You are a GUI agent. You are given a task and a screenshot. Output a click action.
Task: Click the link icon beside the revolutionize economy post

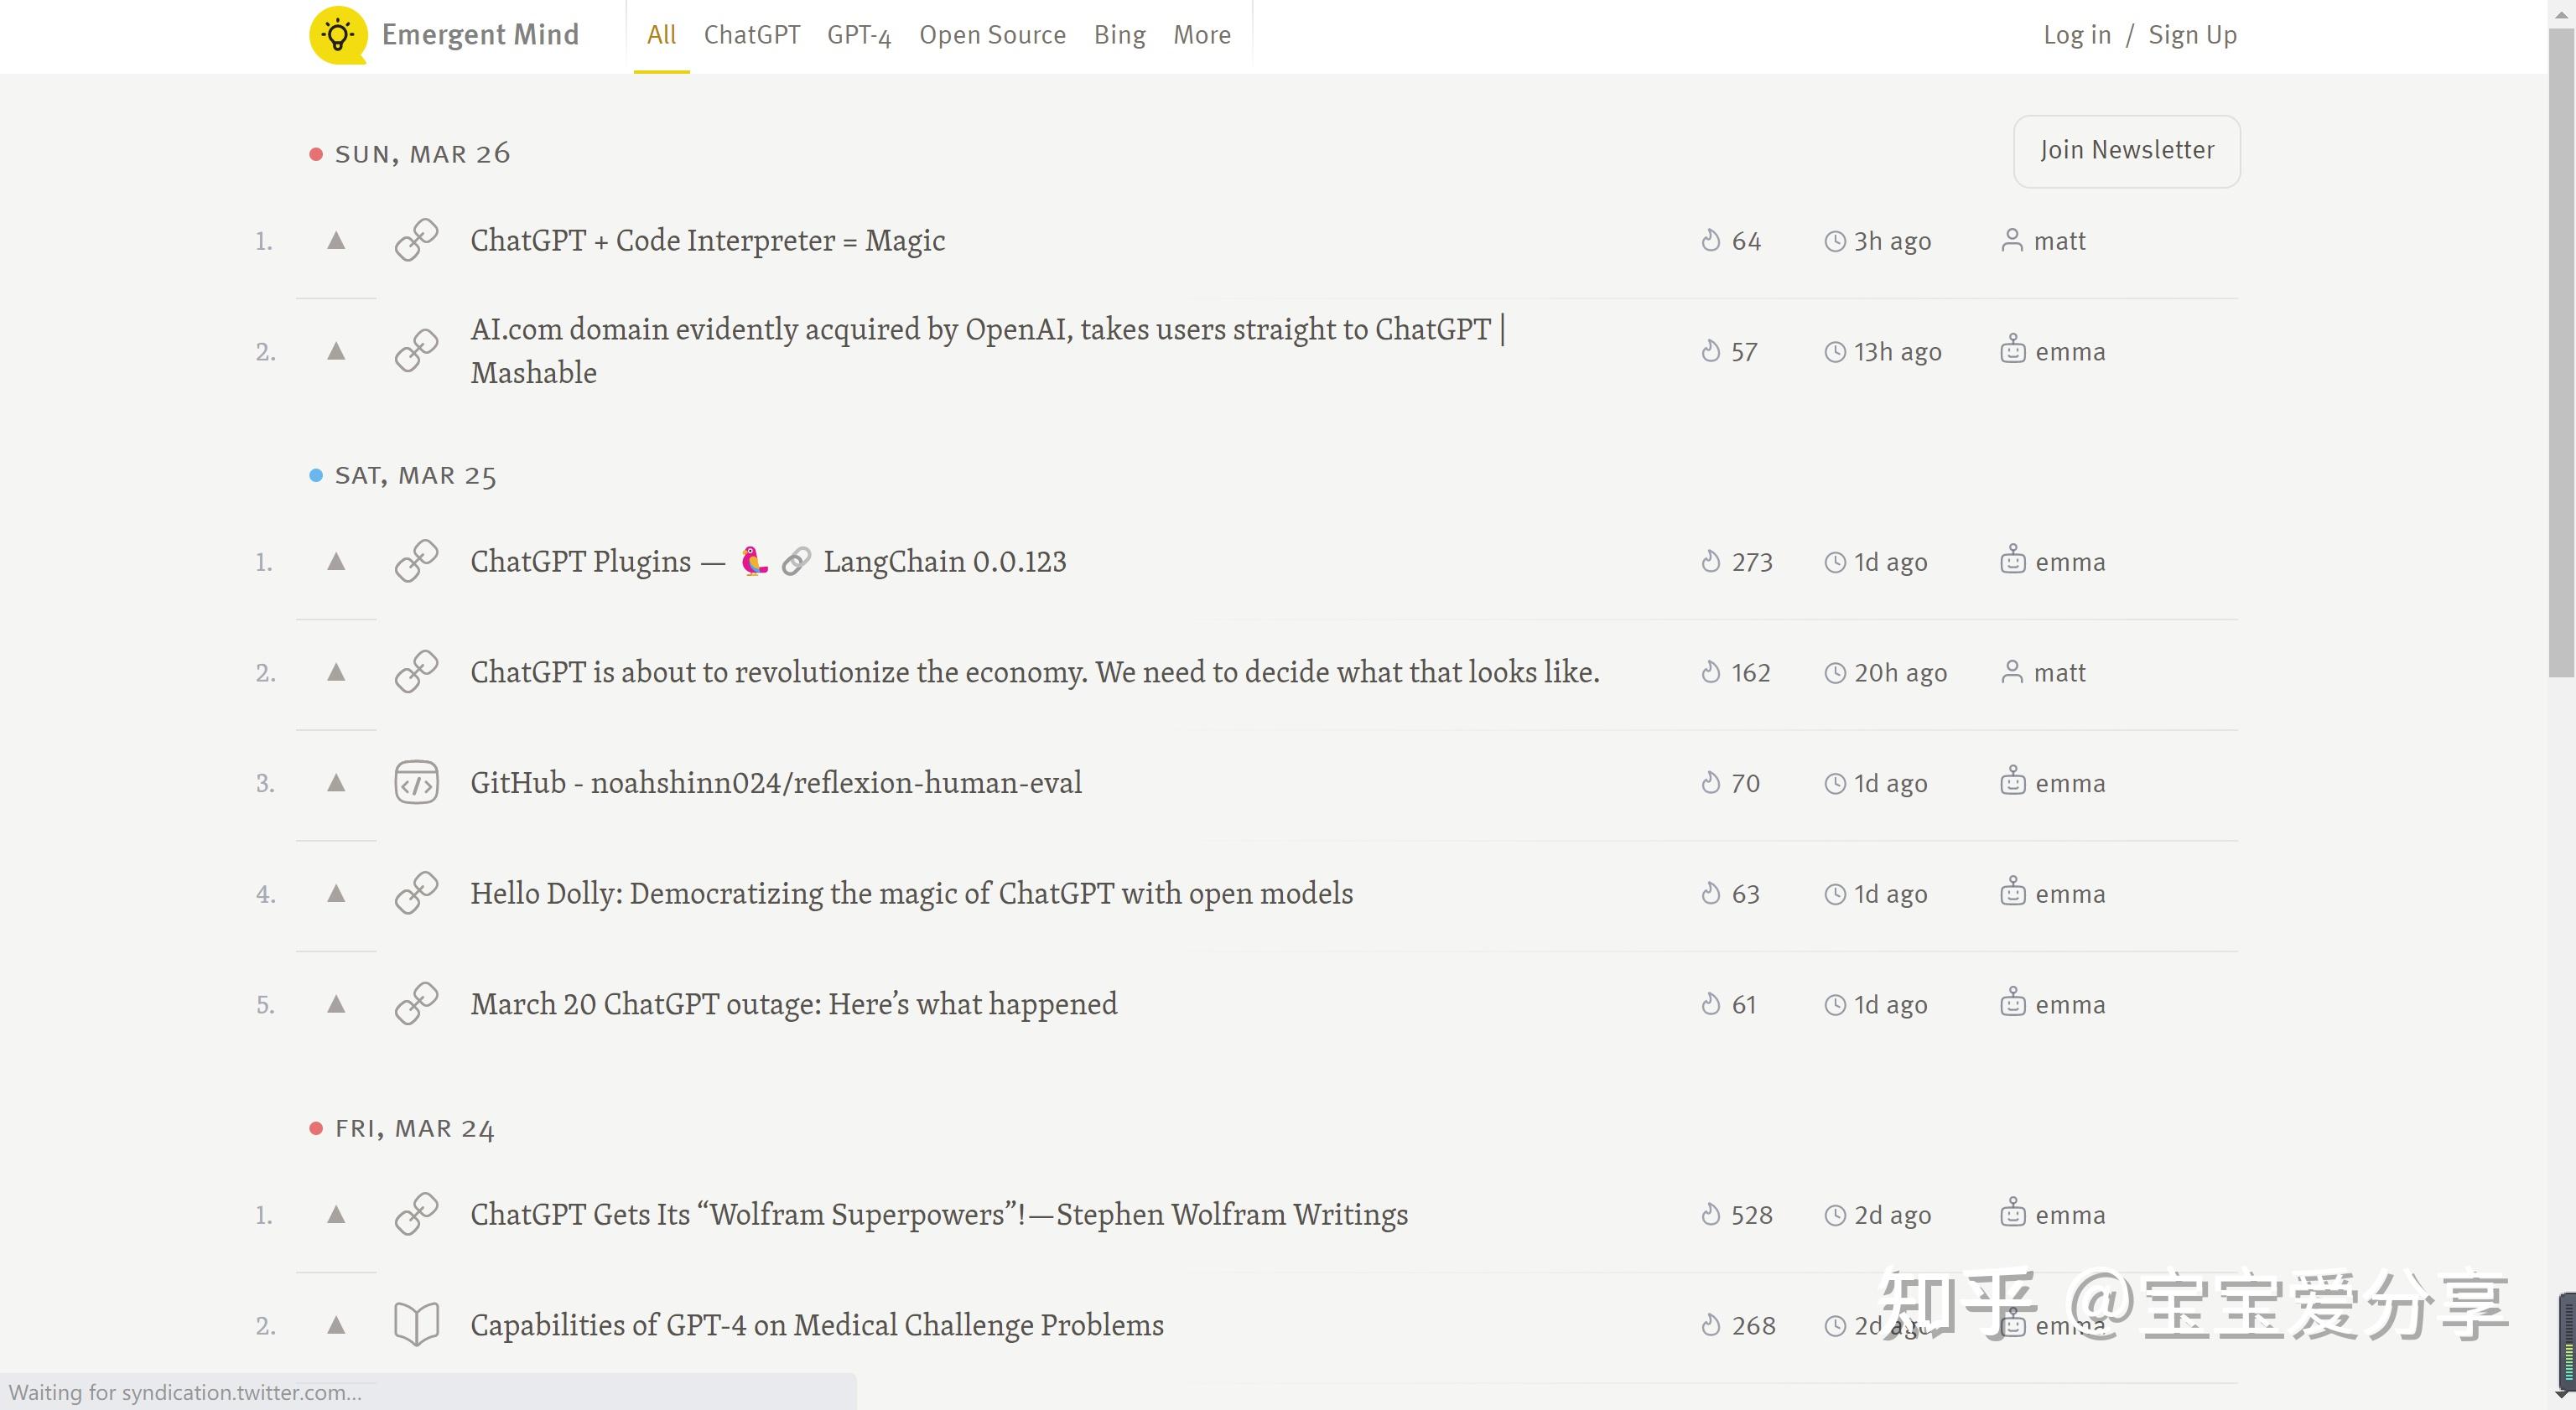pyautogui.click(x=416, y=672)
